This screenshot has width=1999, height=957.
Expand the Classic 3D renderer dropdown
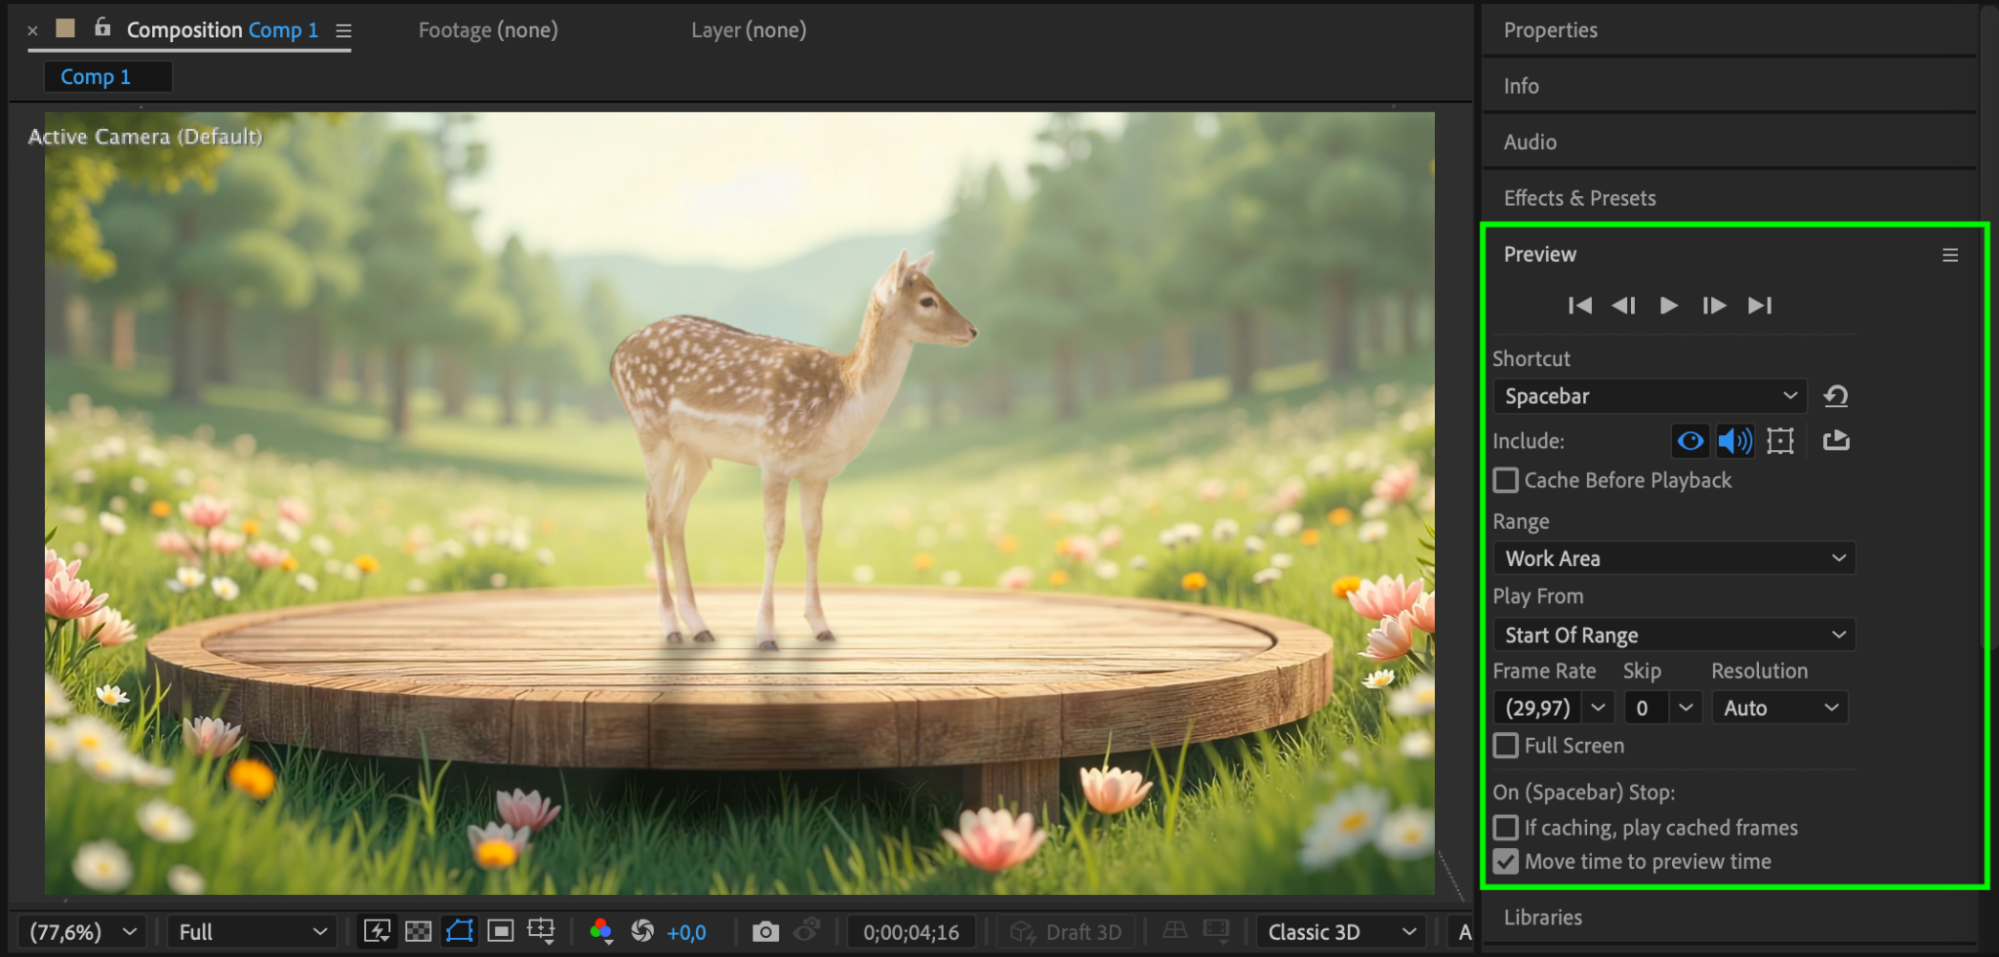tap(1341, 932)
